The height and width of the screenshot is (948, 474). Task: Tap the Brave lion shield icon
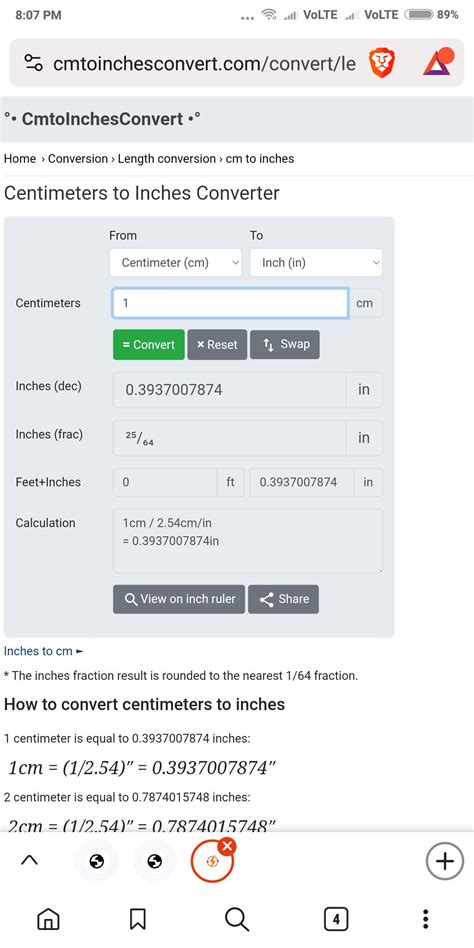[381, 63]
